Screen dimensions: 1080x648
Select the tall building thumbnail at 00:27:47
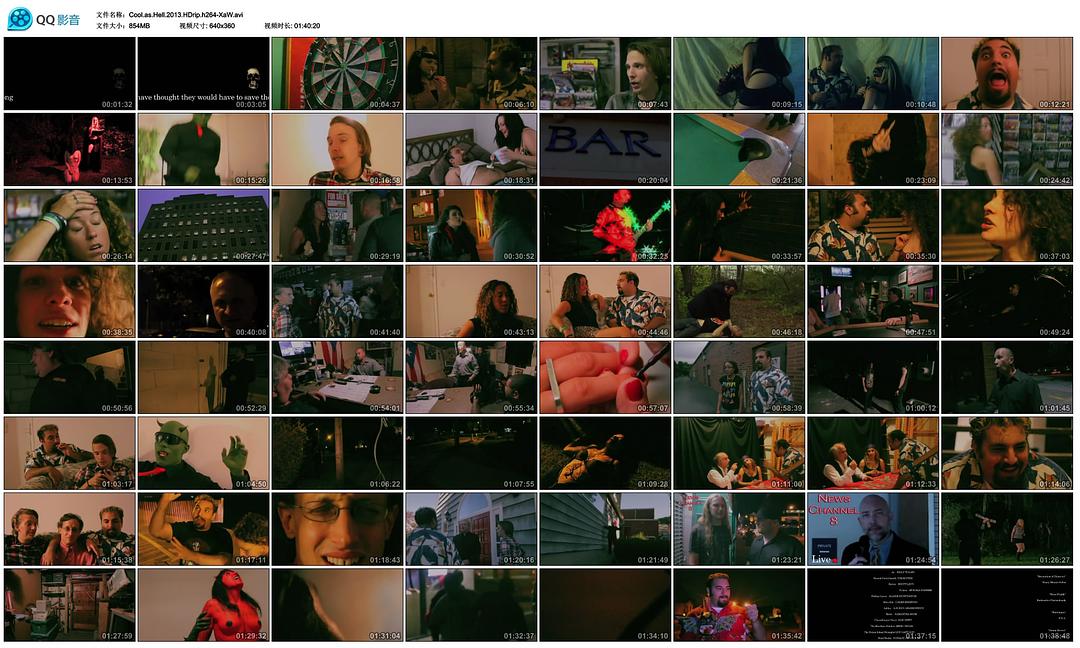(x=203, y=225)
